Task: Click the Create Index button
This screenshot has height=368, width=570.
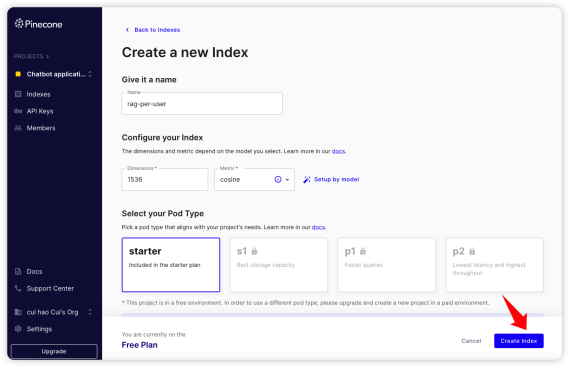Action: pyautogui.click(x=519, y=341)
